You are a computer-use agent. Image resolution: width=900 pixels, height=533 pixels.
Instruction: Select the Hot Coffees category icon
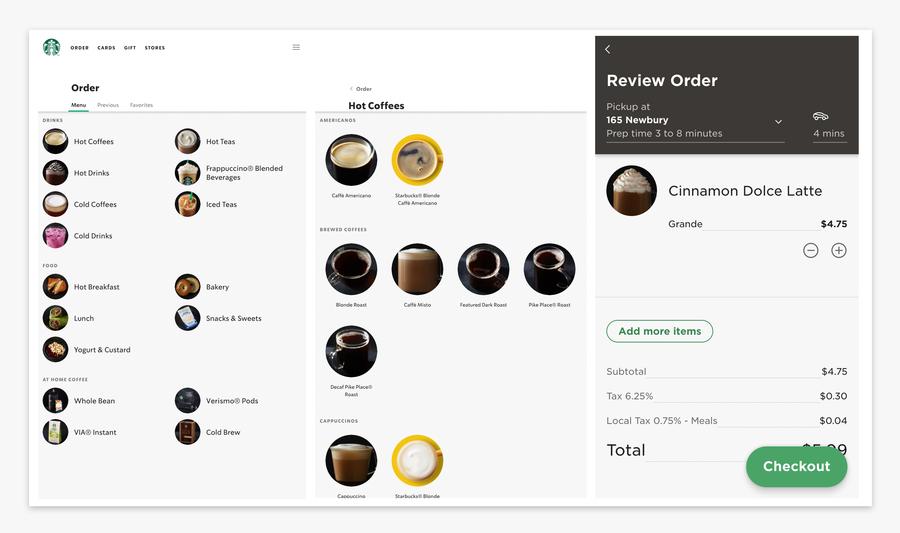pyautogui.click(x=55, y=141)
